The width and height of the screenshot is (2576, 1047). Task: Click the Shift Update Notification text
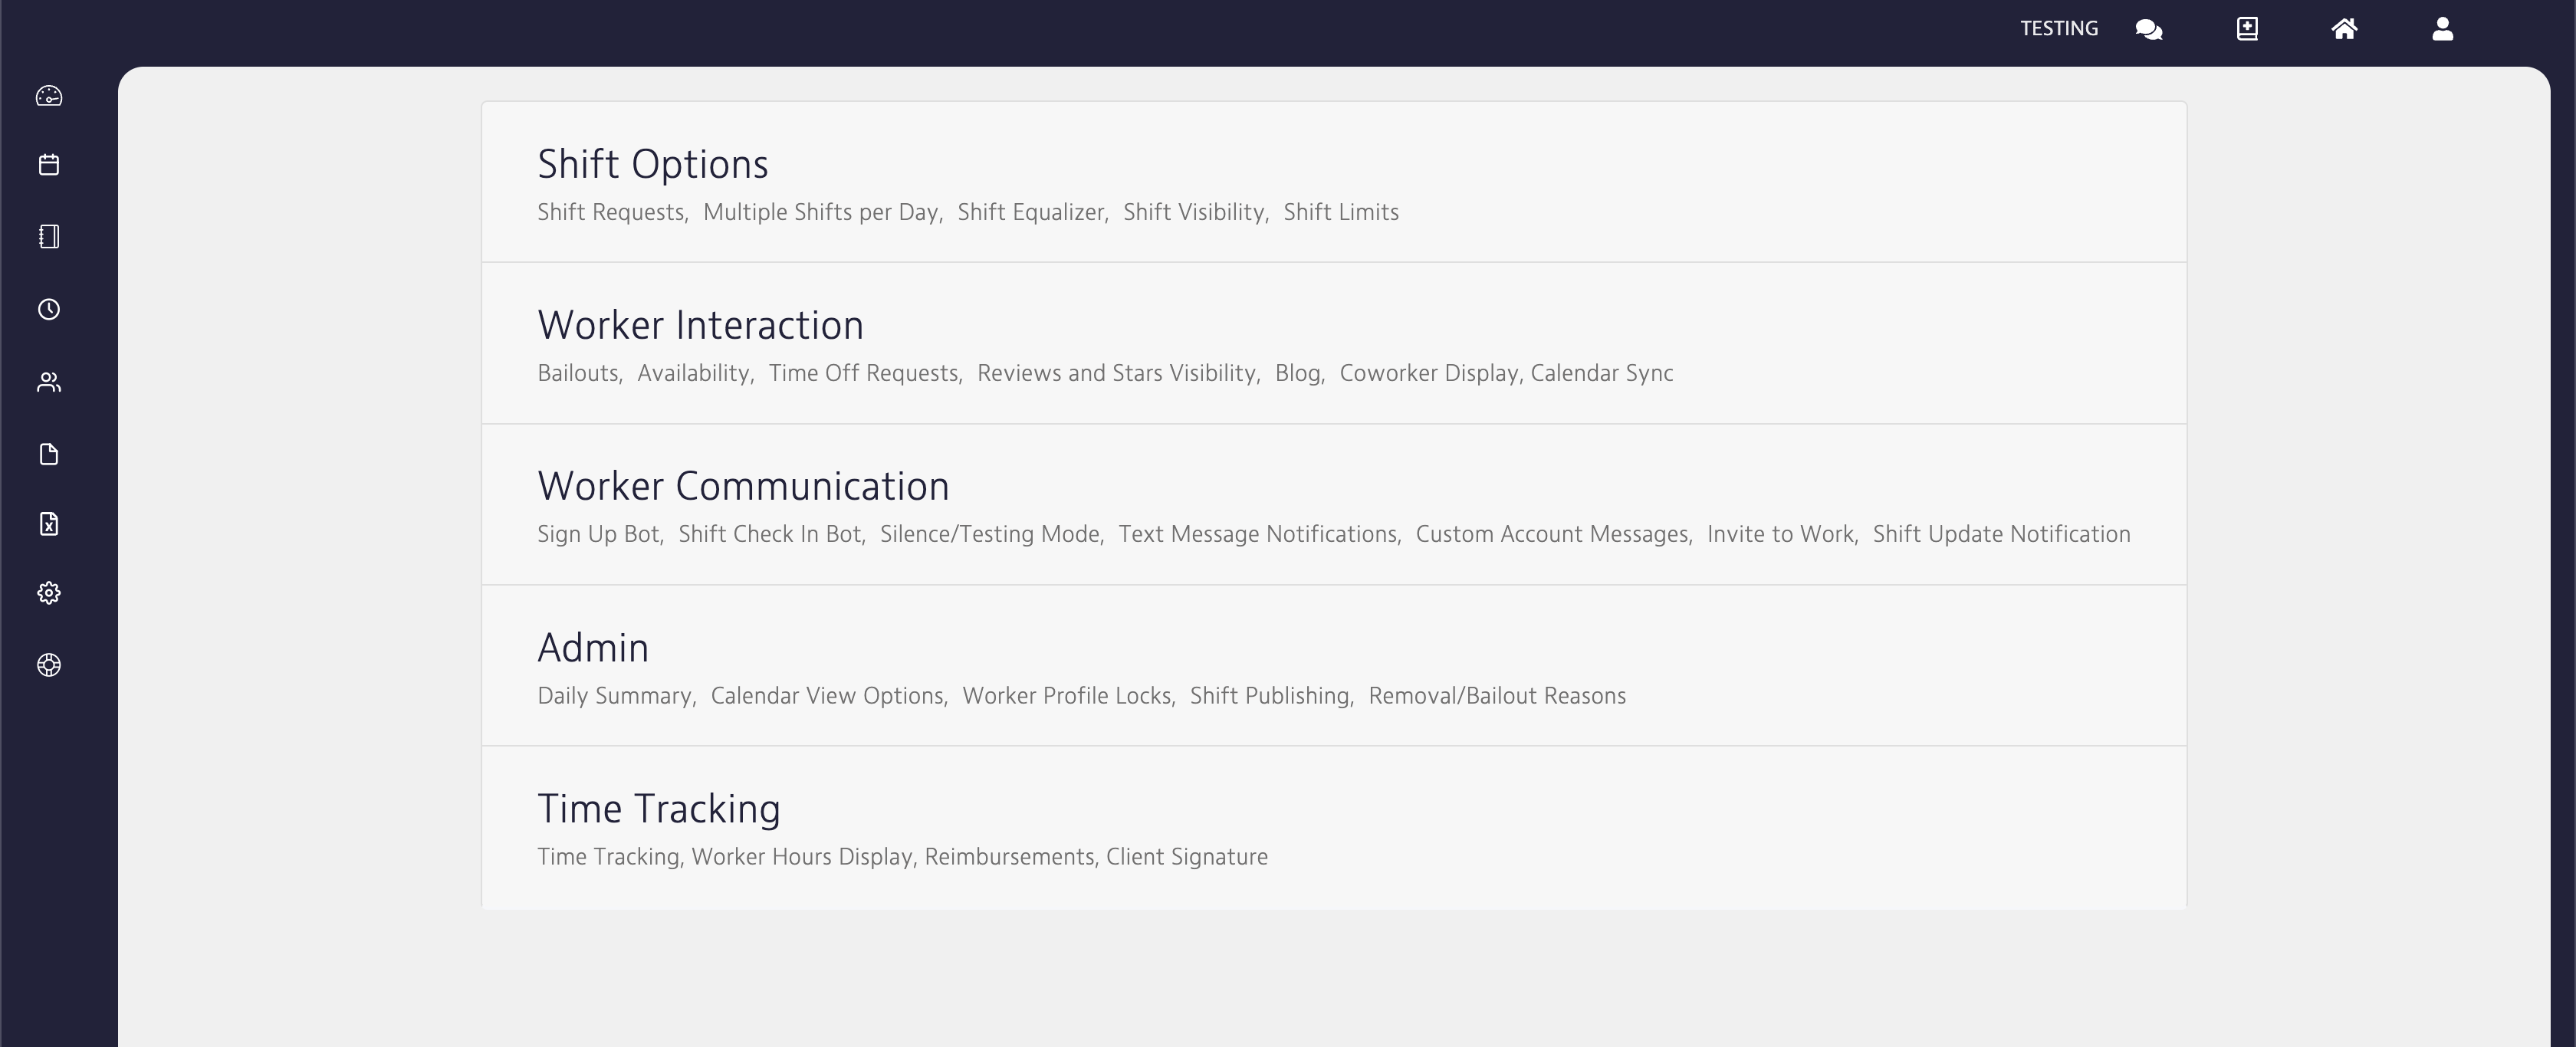pyautogui.click(x=2001, y=534)
